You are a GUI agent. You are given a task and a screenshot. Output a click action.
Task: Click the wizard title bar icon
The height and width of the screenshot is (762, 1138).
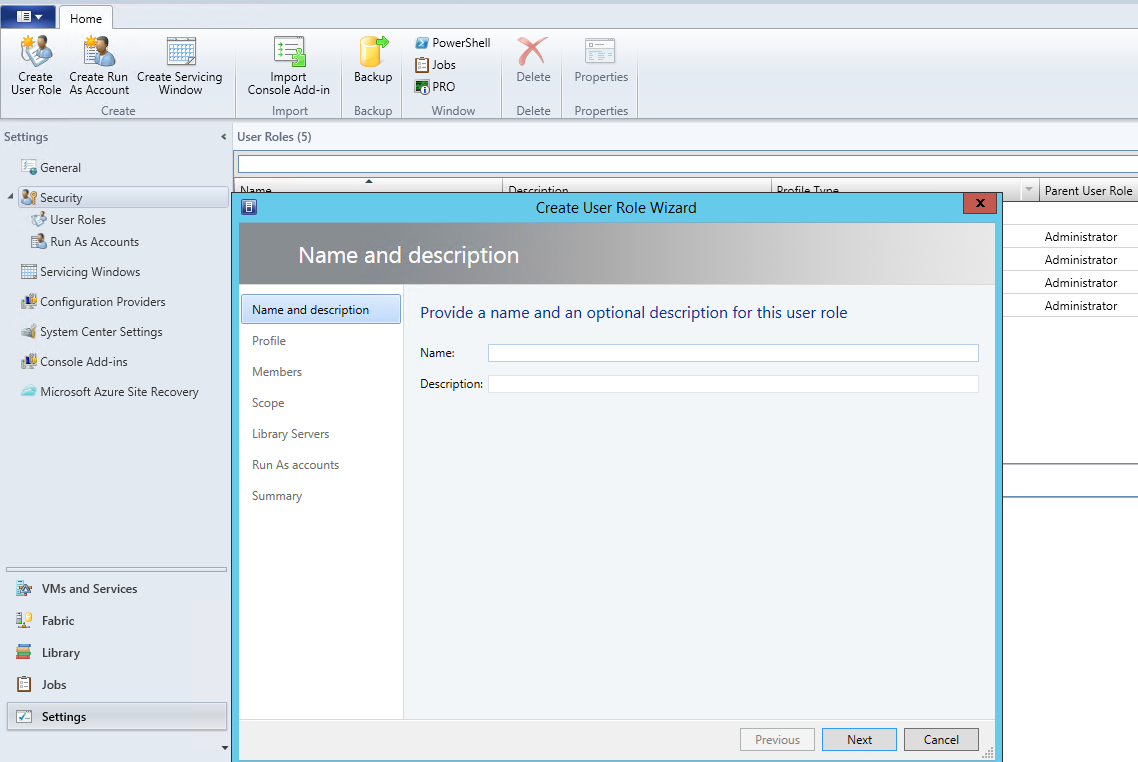[x=249, y=208]
